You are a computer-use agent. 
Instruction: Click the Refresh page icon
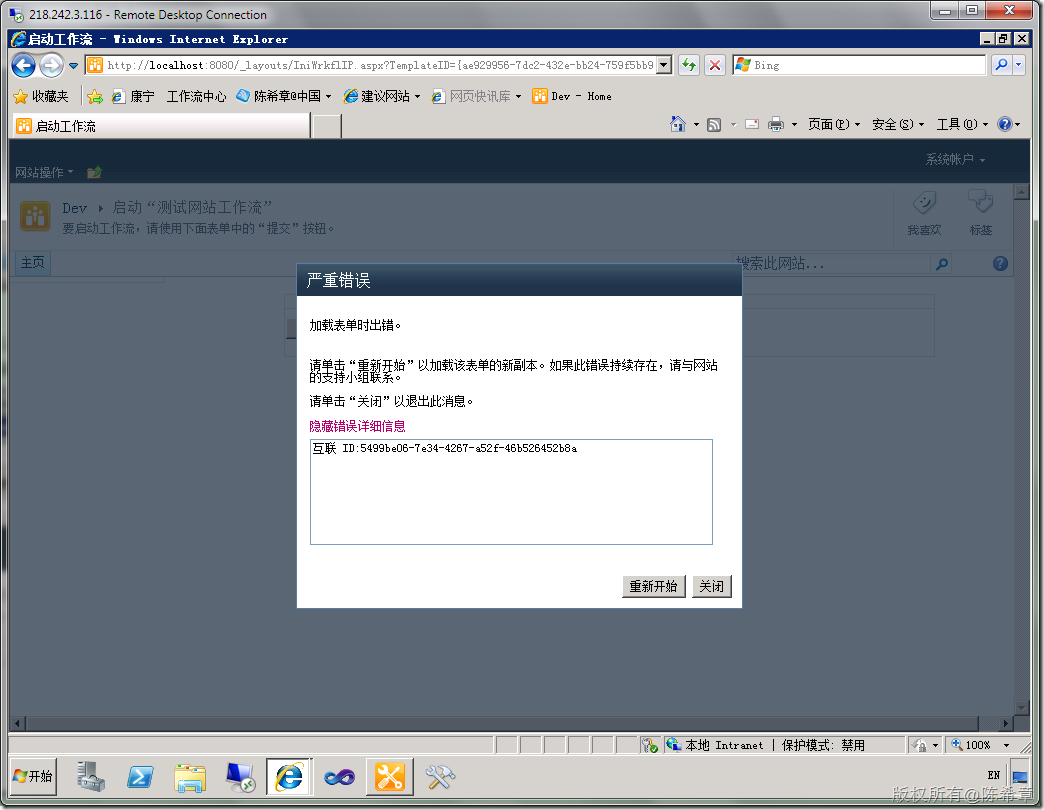coord(689,65)
